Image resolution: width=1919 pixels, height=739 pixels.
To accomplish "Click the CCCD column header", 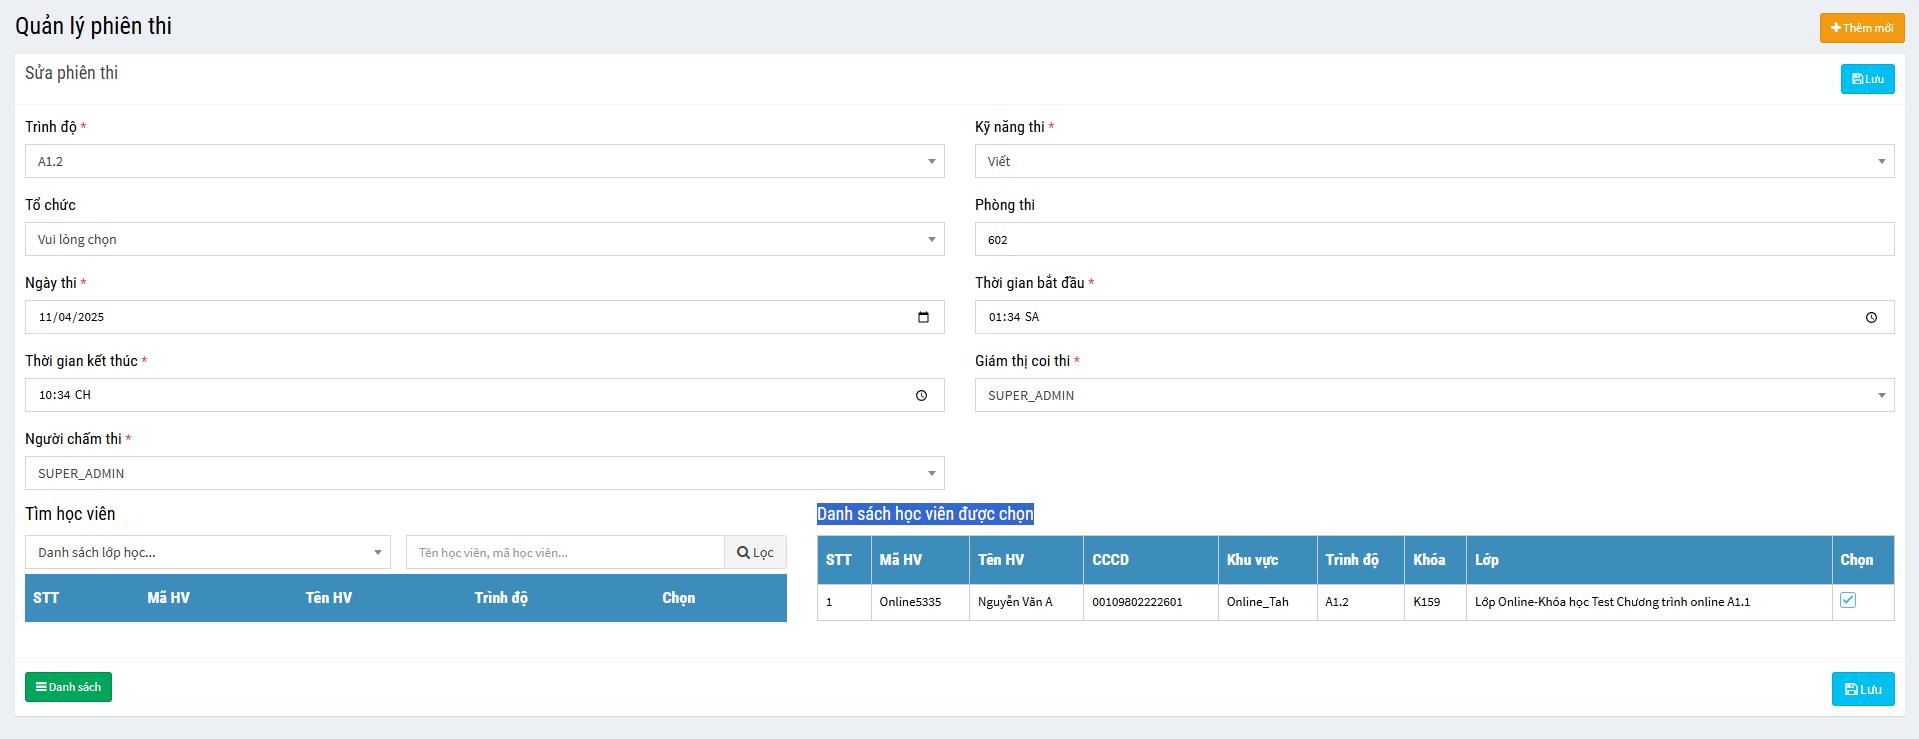I will [x=1110, y=560].
